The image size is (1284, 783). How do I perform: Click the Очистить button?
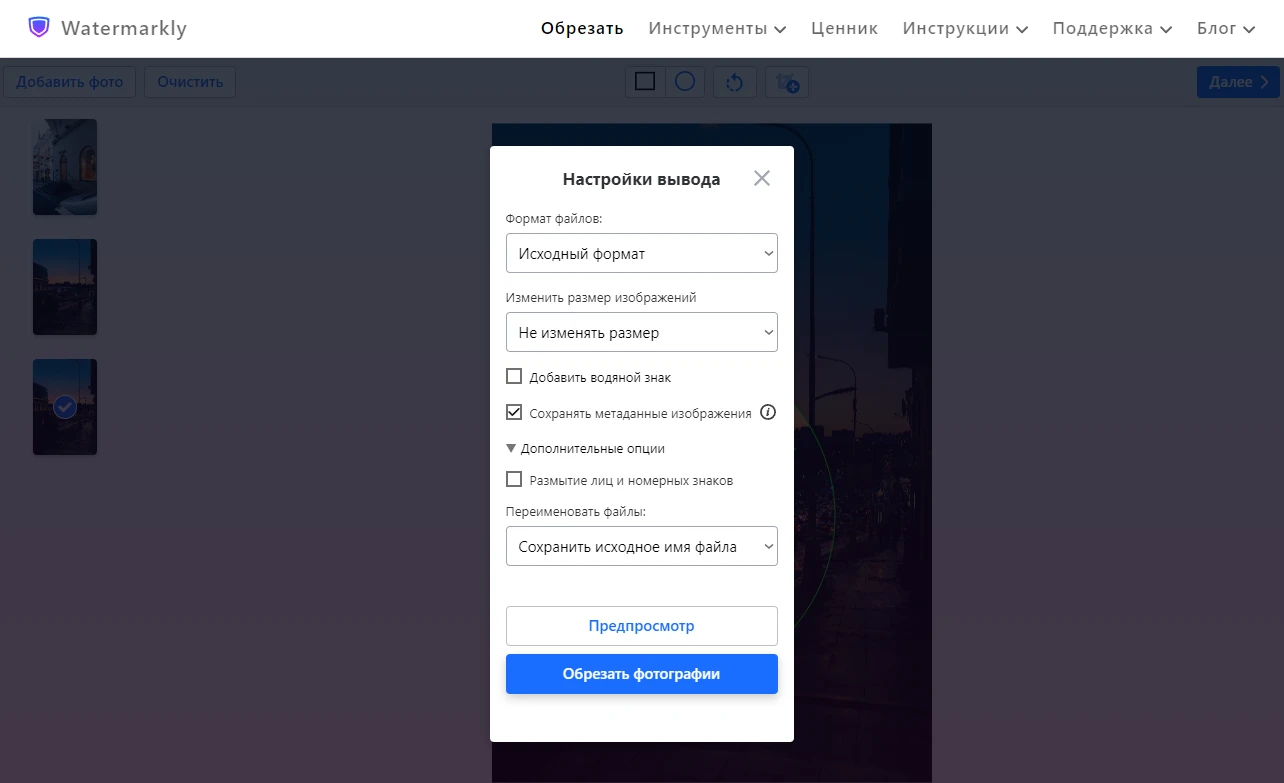pyautogui.click(x=190, y=82)
